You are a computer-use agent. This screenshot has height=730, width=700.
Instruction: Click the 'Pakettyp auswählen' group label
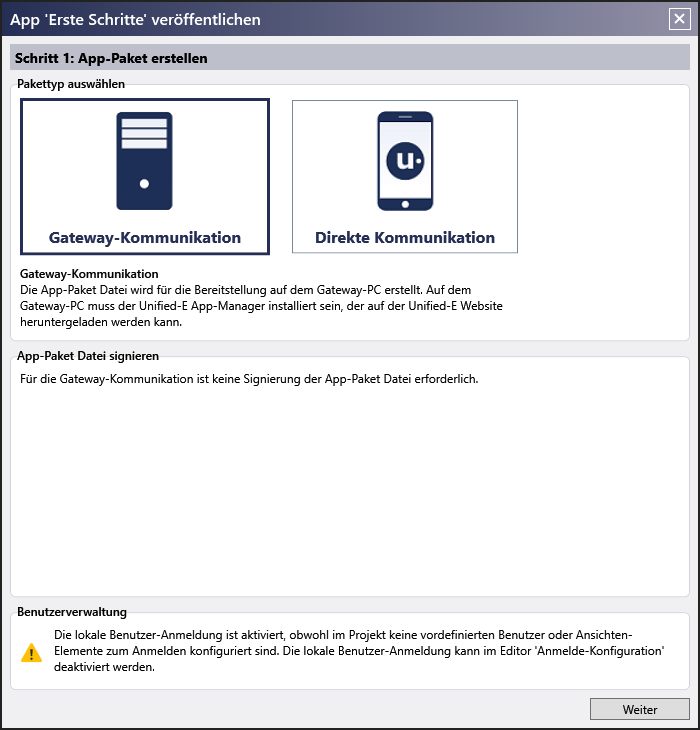coord(71,84)
